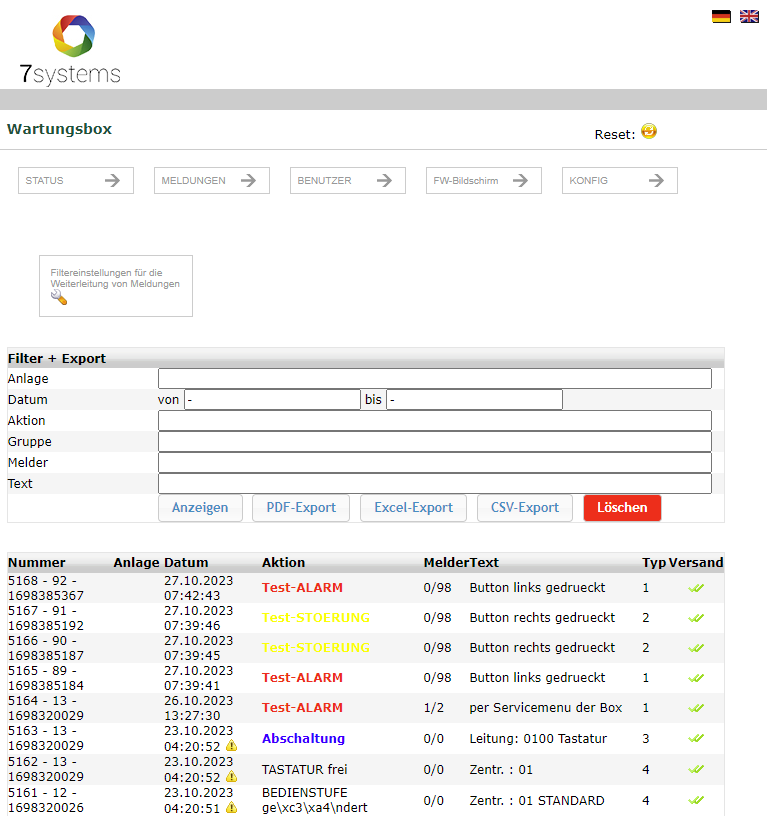Screen dimensions: 767x816
Task: Switch language to German flag
Action: (x=721, y=16)
